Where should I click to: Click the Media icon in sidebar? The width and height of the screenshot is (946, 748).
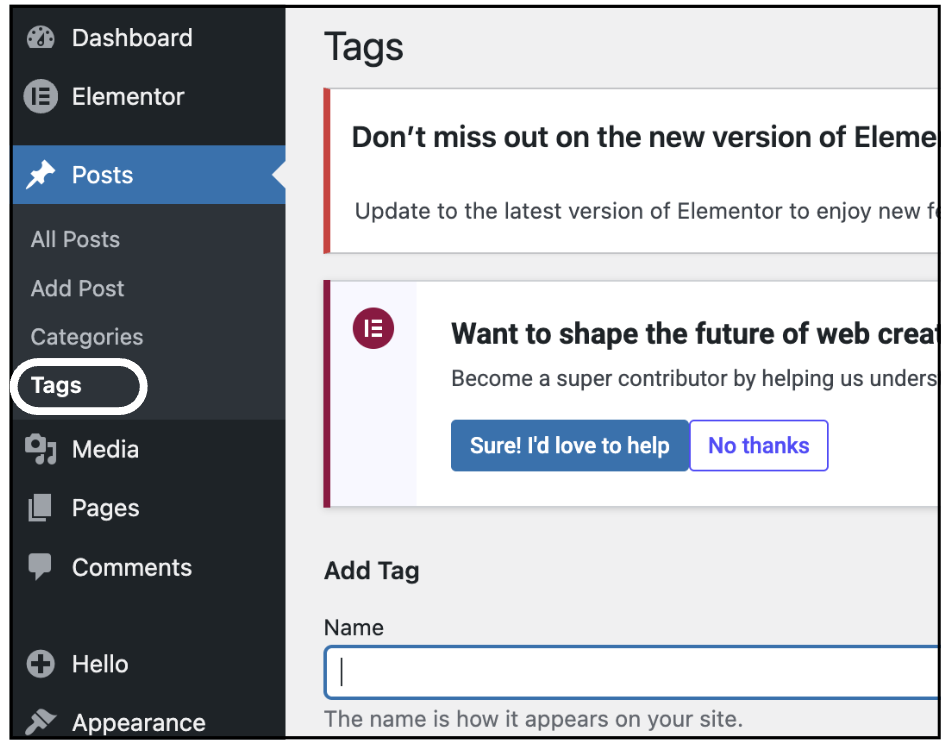click(40, 449)
